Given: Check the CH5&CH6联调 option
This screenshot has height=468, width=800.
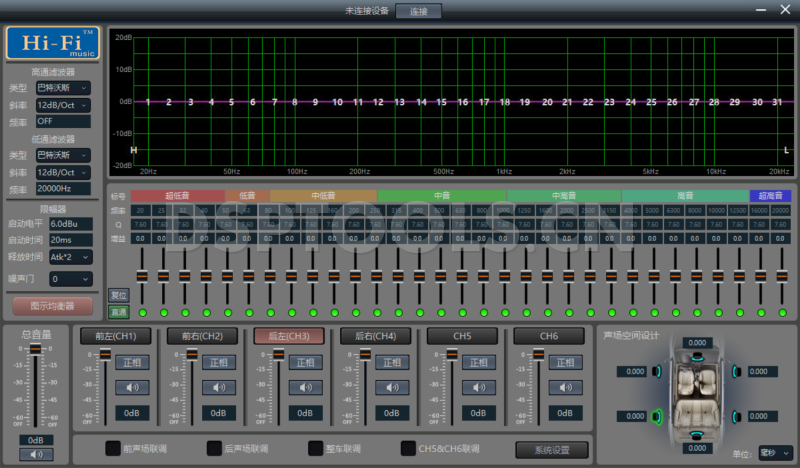Looking at the screenshot, I should click(408, 449).
